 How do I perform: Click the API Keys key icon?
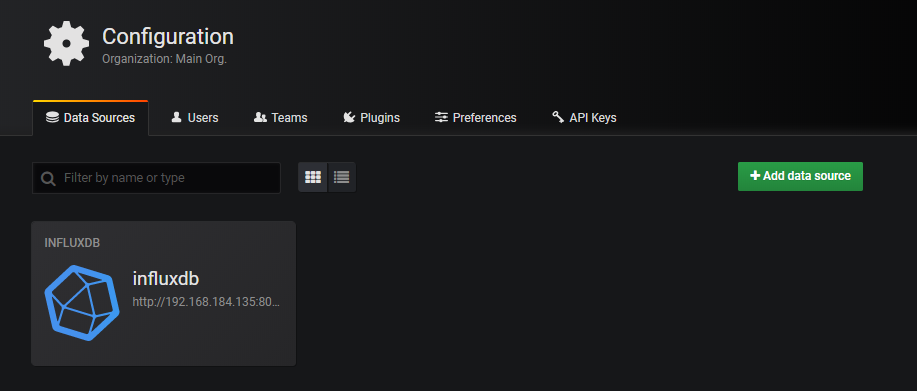coord(558,117)
